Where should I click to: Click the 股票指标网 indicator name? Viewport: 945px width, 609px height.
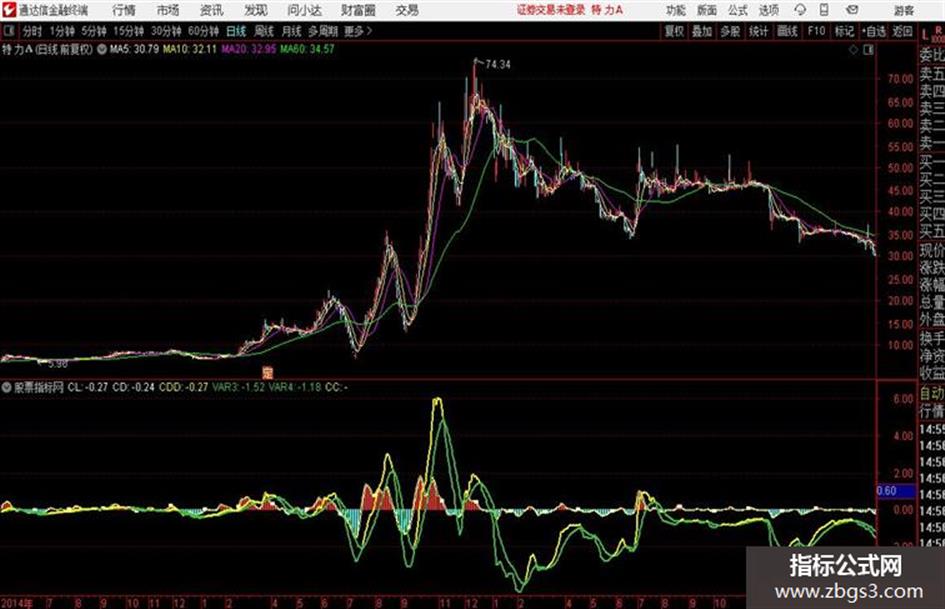click(x=39, y=387)
